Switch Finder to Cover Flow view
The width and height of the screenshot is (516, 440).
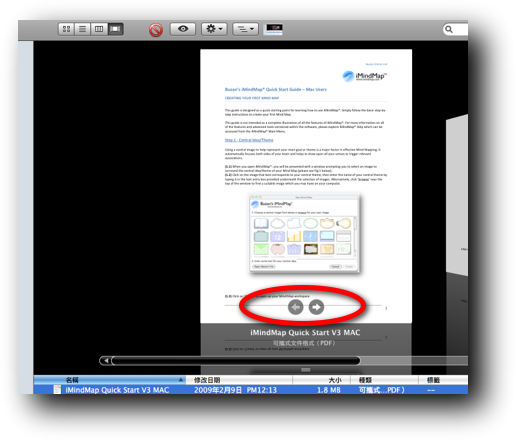point(115,29)
